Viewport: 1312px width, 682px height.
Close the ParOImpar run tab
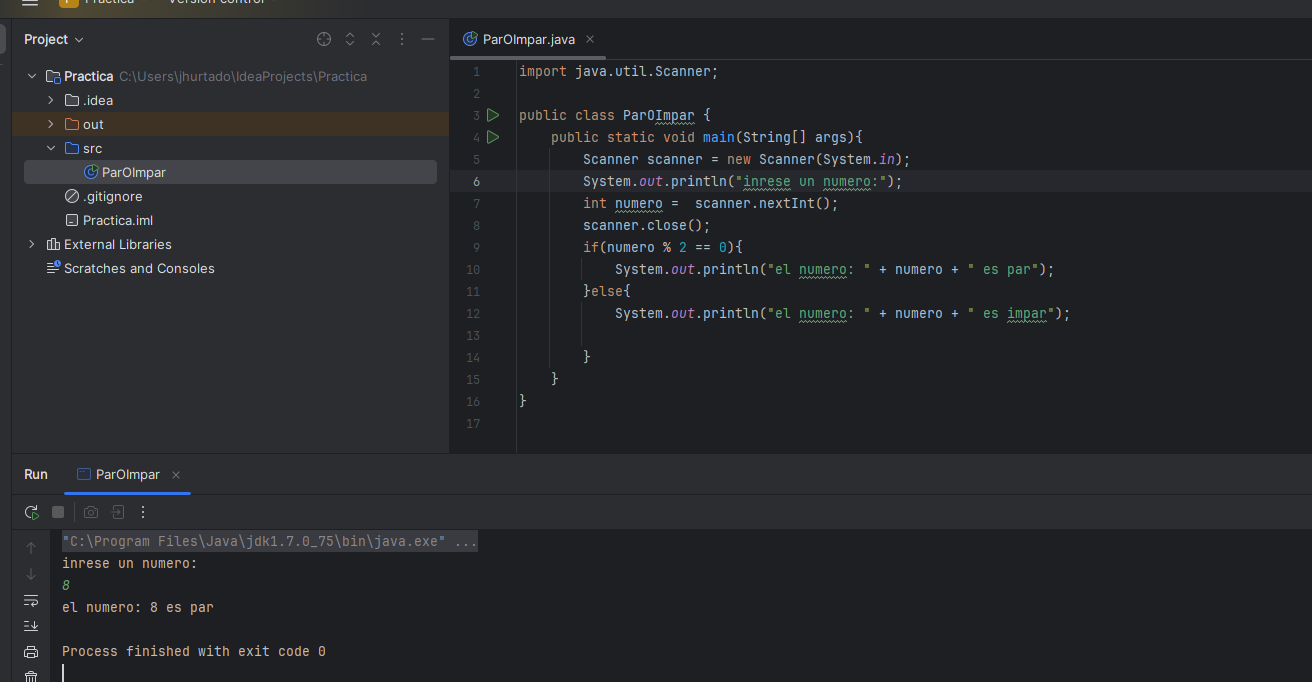click(176, 475)
